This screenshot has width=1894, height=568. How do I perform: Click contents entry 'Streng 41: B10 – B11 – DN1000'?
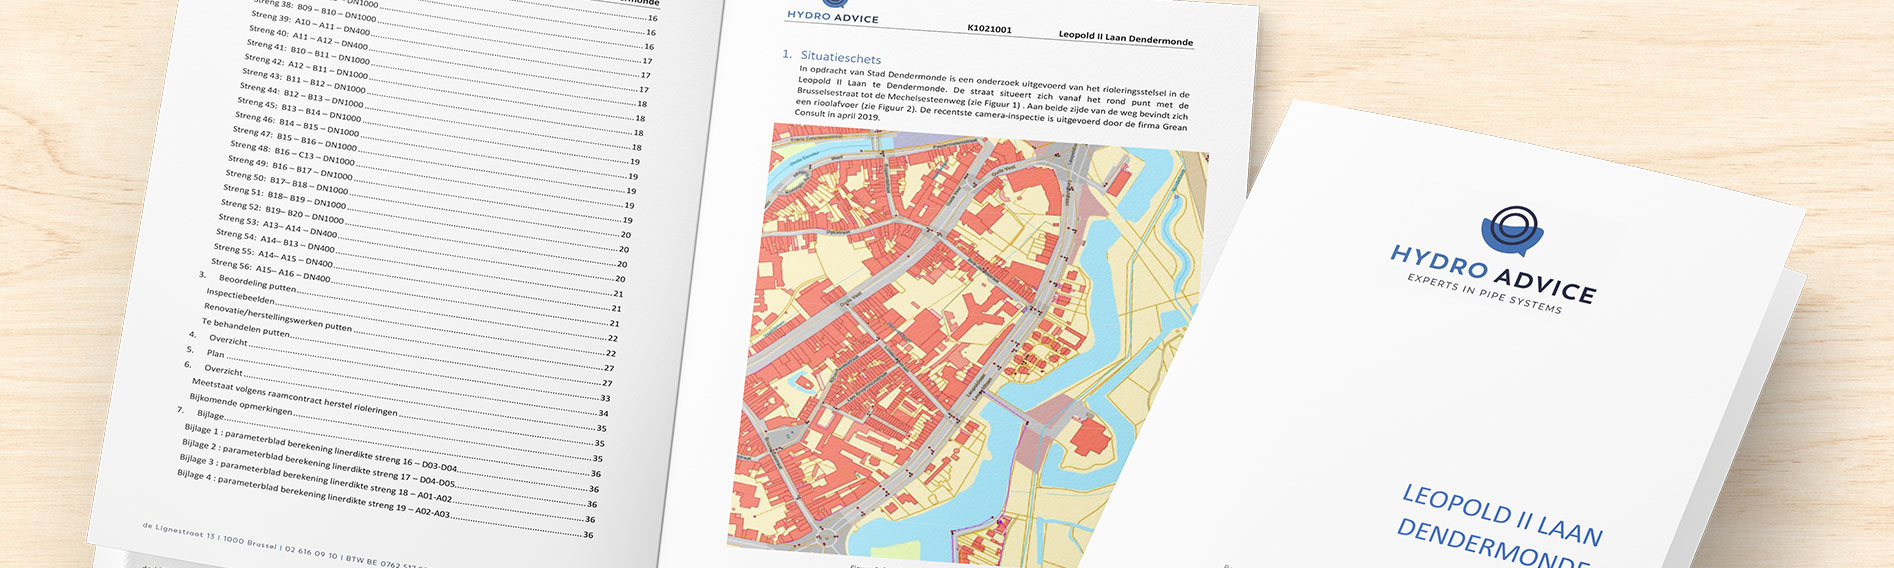coord(308,54)
